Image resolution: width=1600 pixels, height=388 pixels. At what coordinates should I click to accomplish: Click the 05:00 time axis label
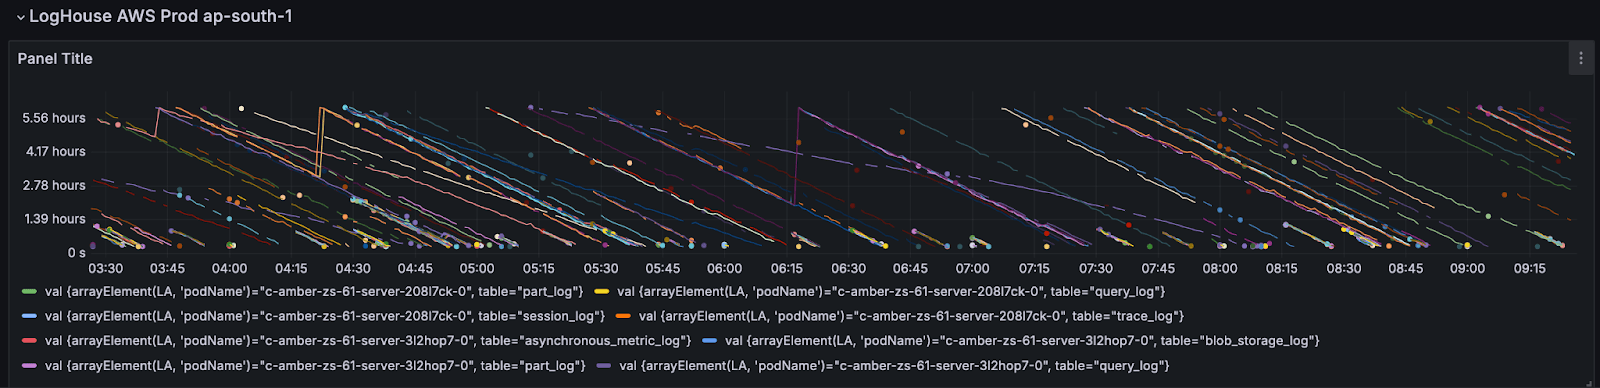pos(477,269)
